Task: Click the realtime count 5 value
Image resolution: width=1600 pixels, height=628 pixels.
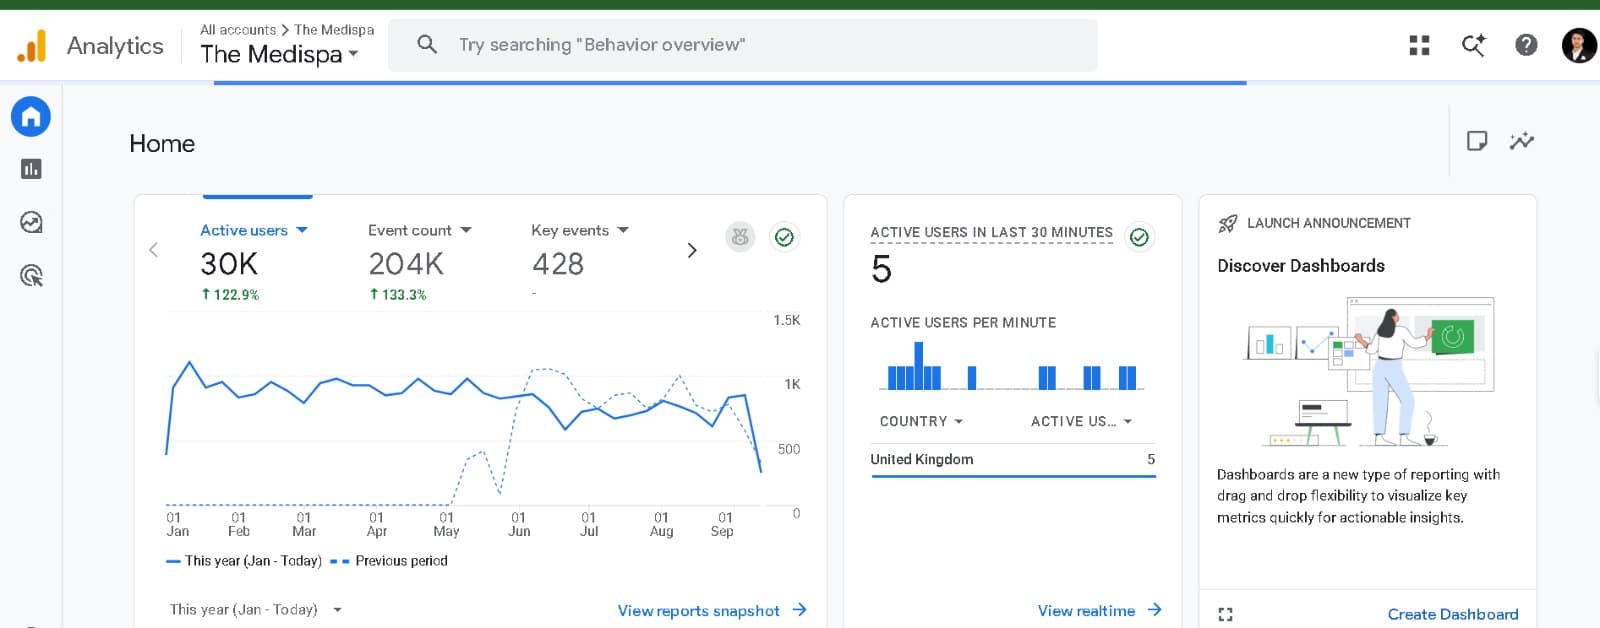Action: (x=881, y=269)
